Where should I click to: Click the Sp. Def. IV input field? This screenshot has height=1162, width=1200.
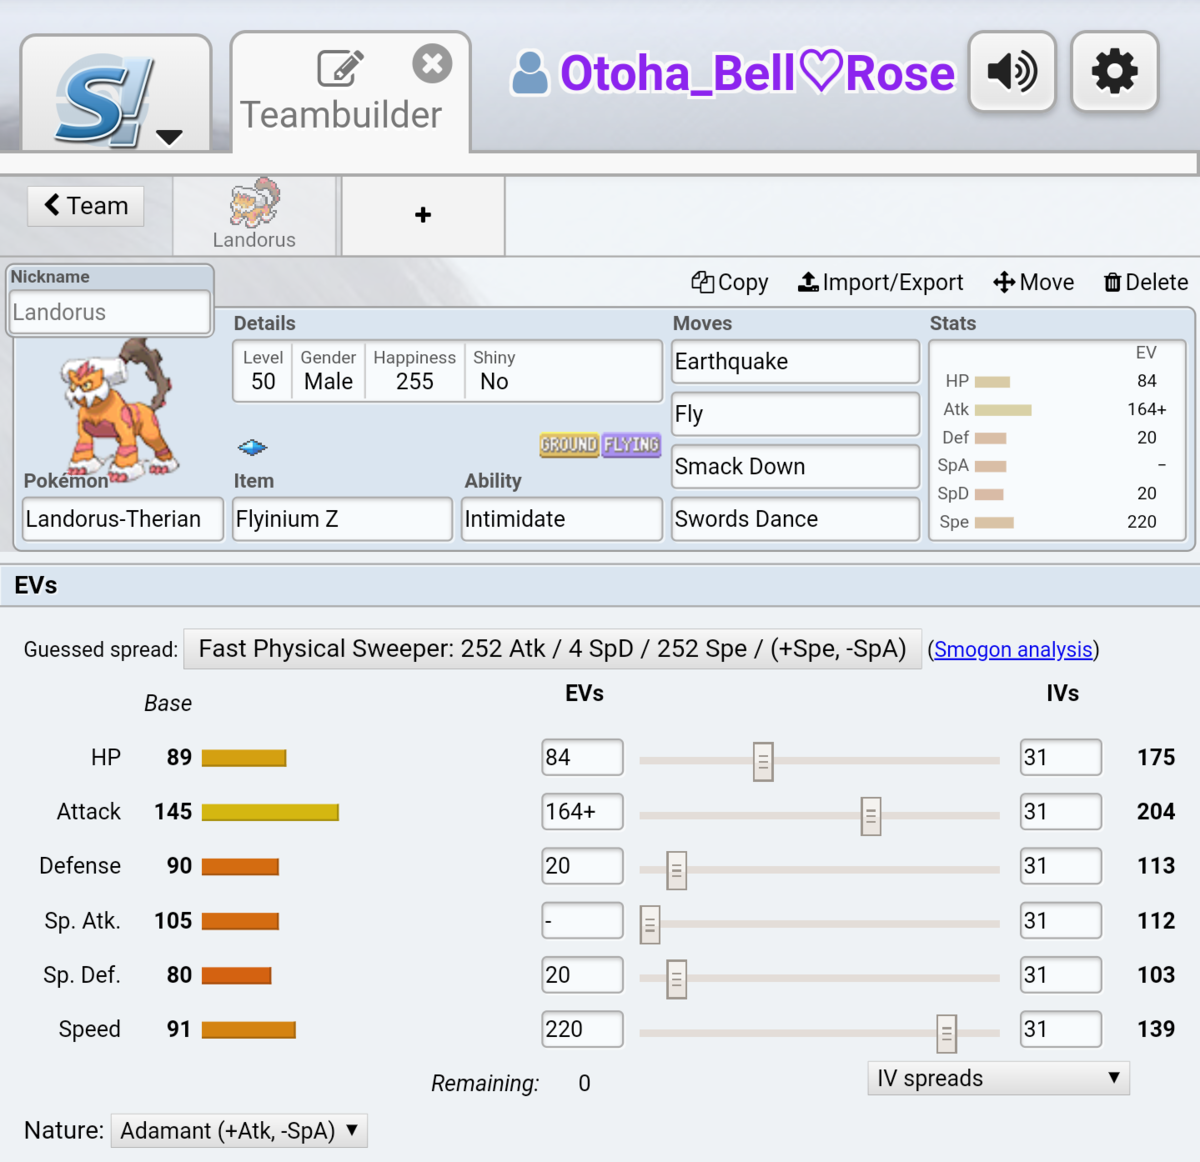[1061, 975]
